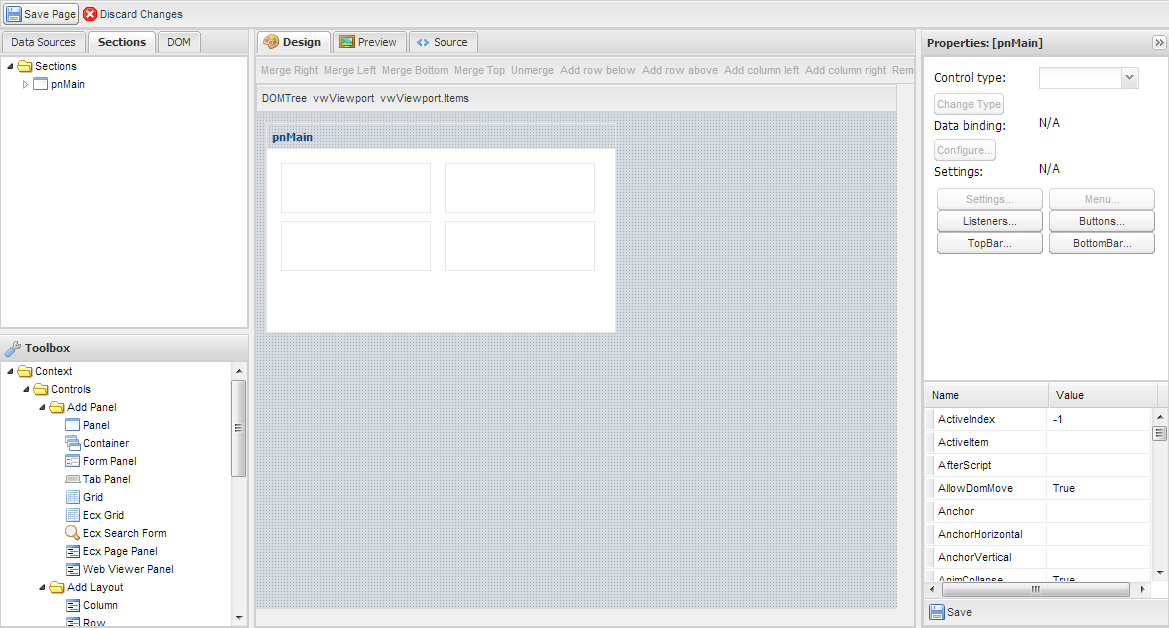
Task: Collapse the Controls toolbox node
Action: pyautogui.click(x=26, y=389)
